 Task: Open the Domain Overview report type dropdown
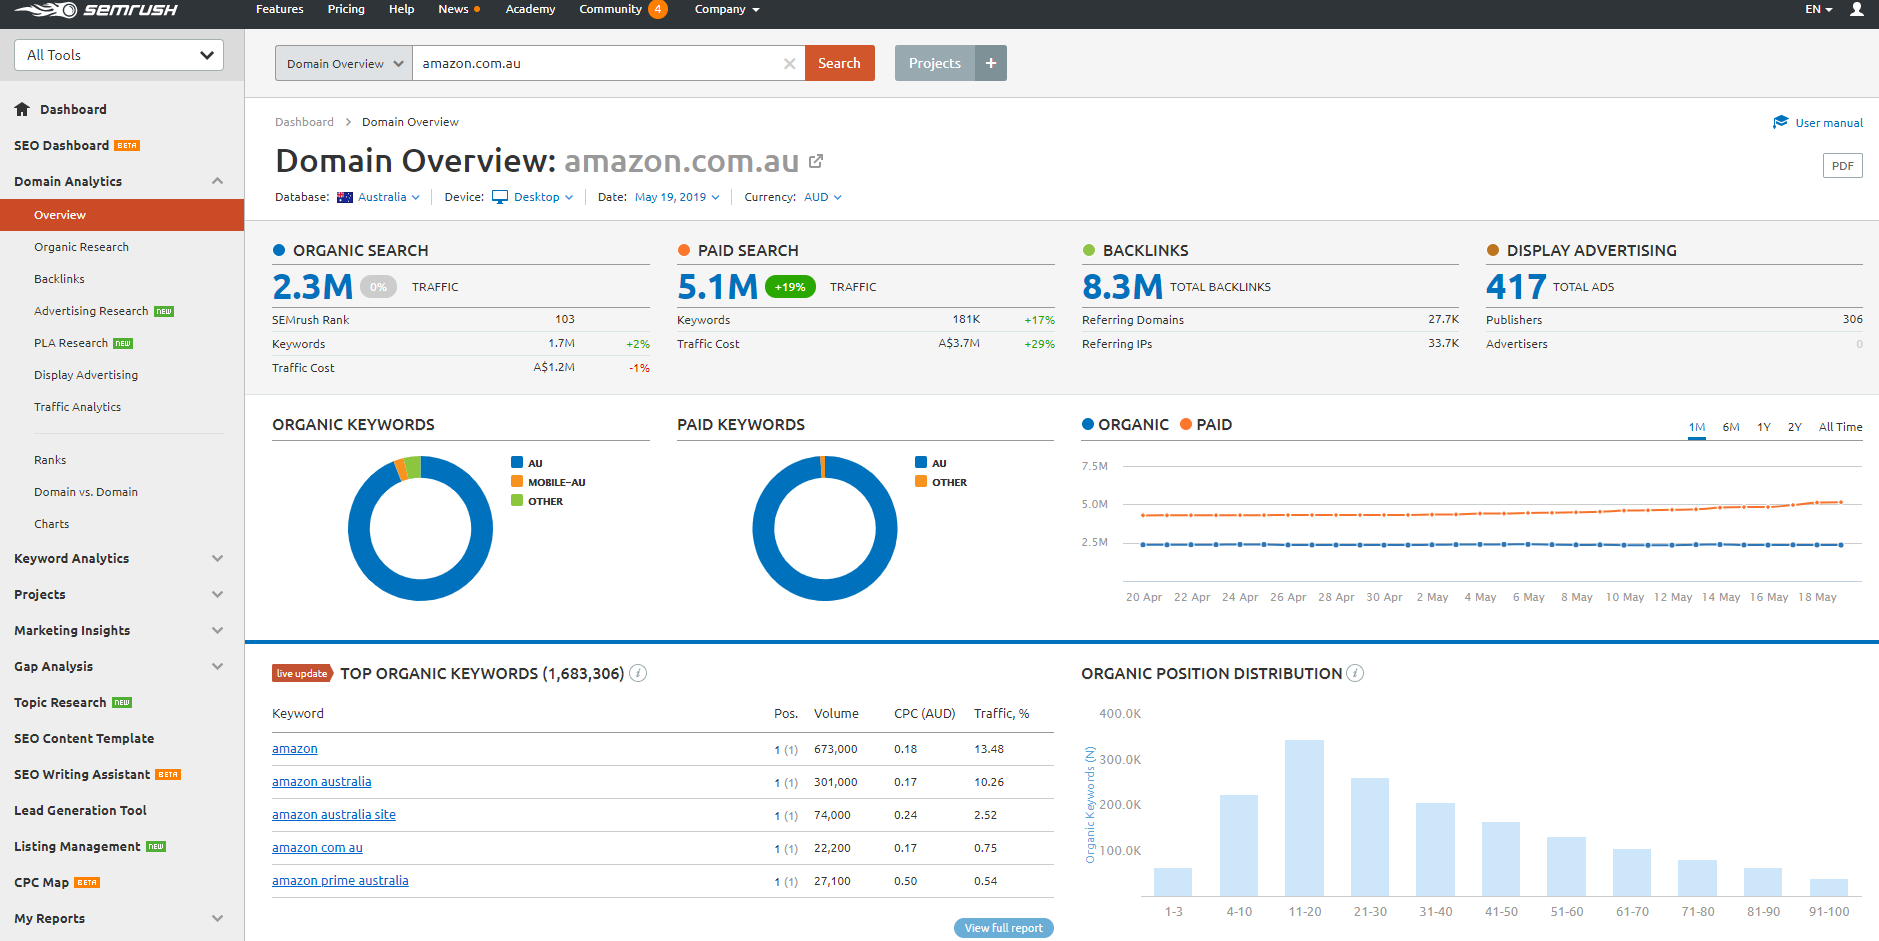(x=344, y=63)
